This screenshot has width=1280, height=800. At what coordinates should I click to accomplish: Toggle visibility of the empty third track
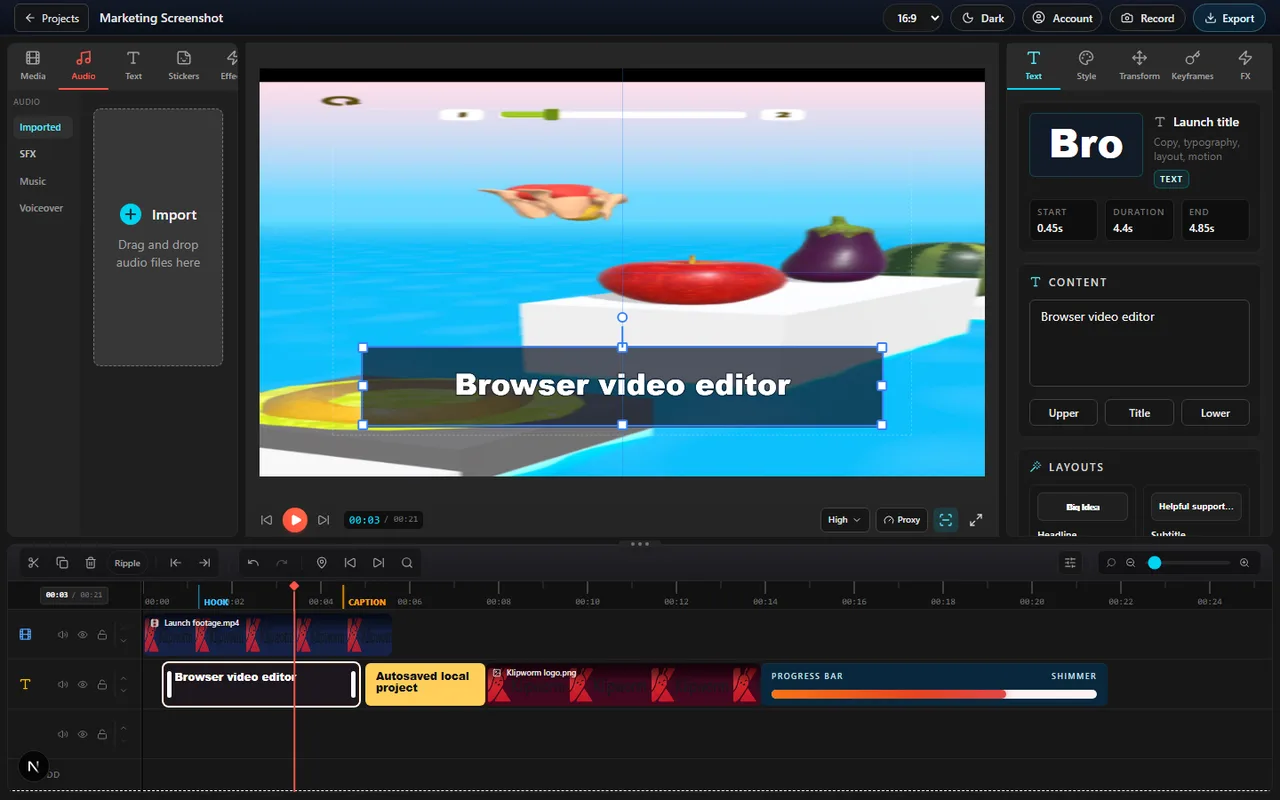pyautogui.click(x=83, y=734)
